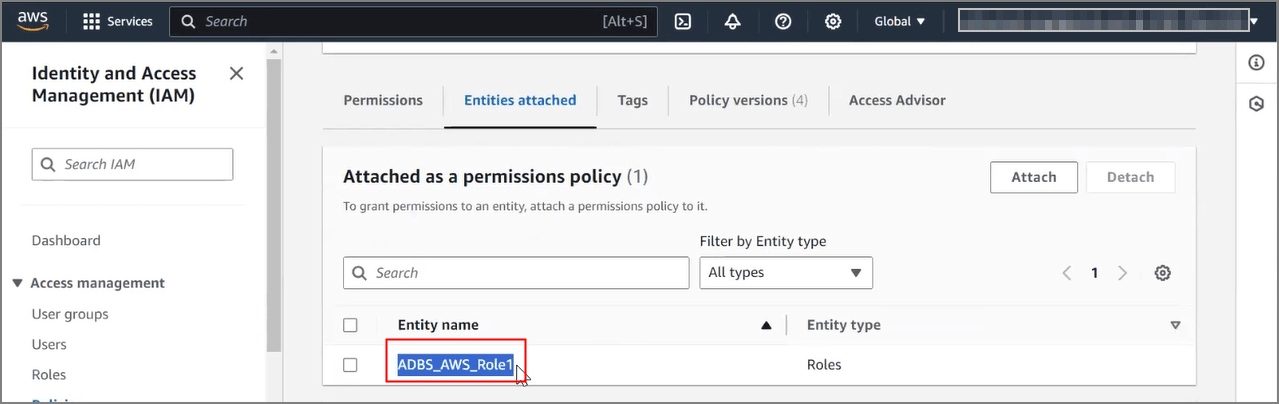This screenshot has height=404, width=1279.
Task: Close the IAM navigation panel
Action: pyautogui.click(x=236, y=73)
